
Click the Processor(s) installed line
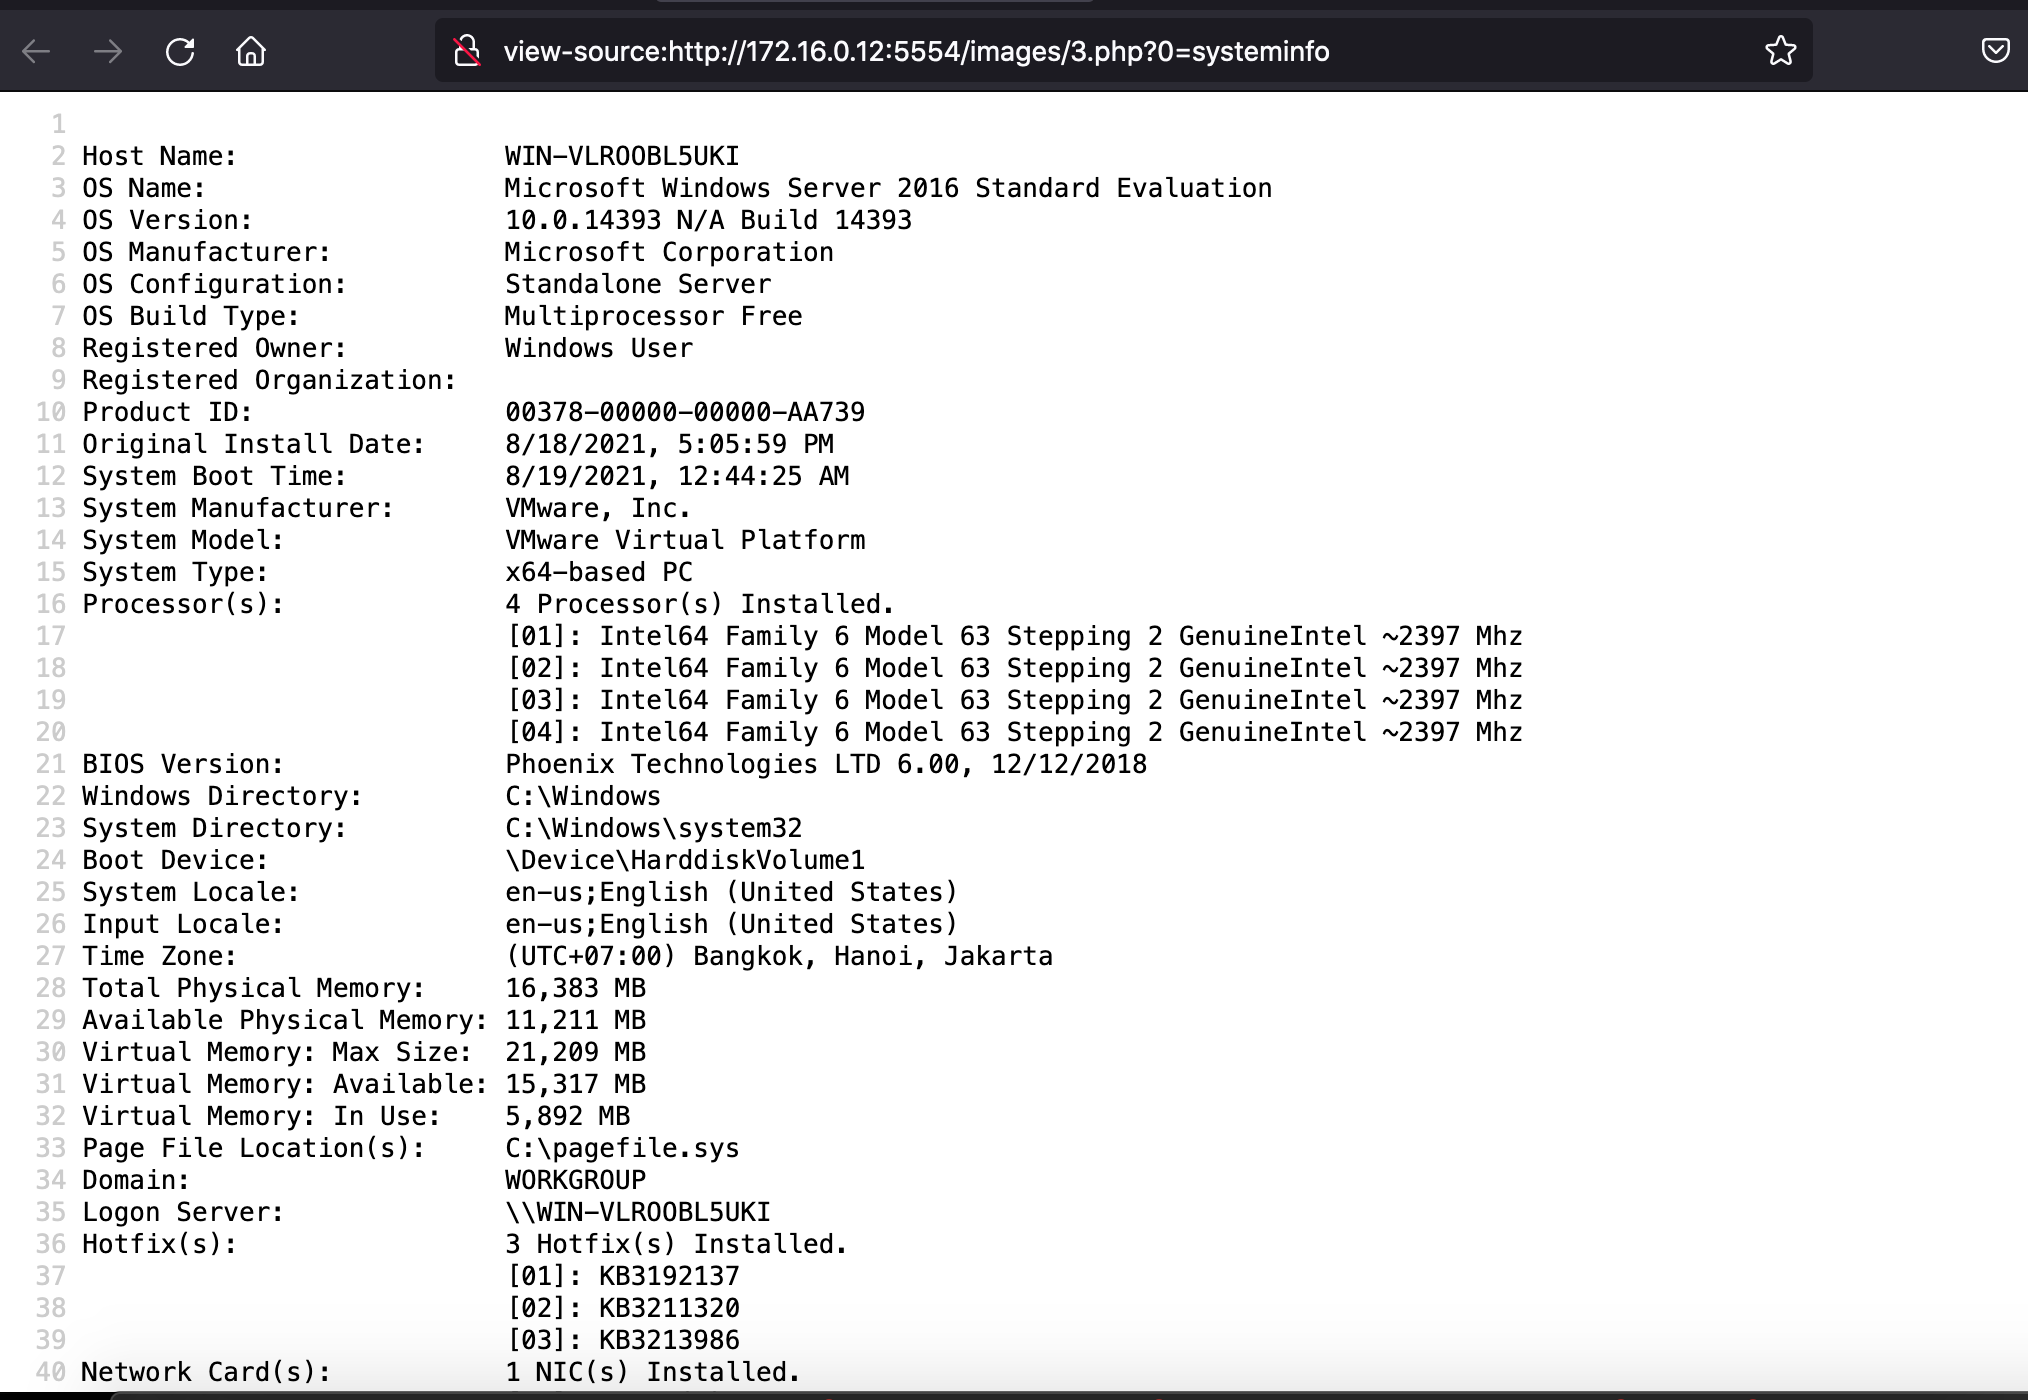click(x=698, y=604)
